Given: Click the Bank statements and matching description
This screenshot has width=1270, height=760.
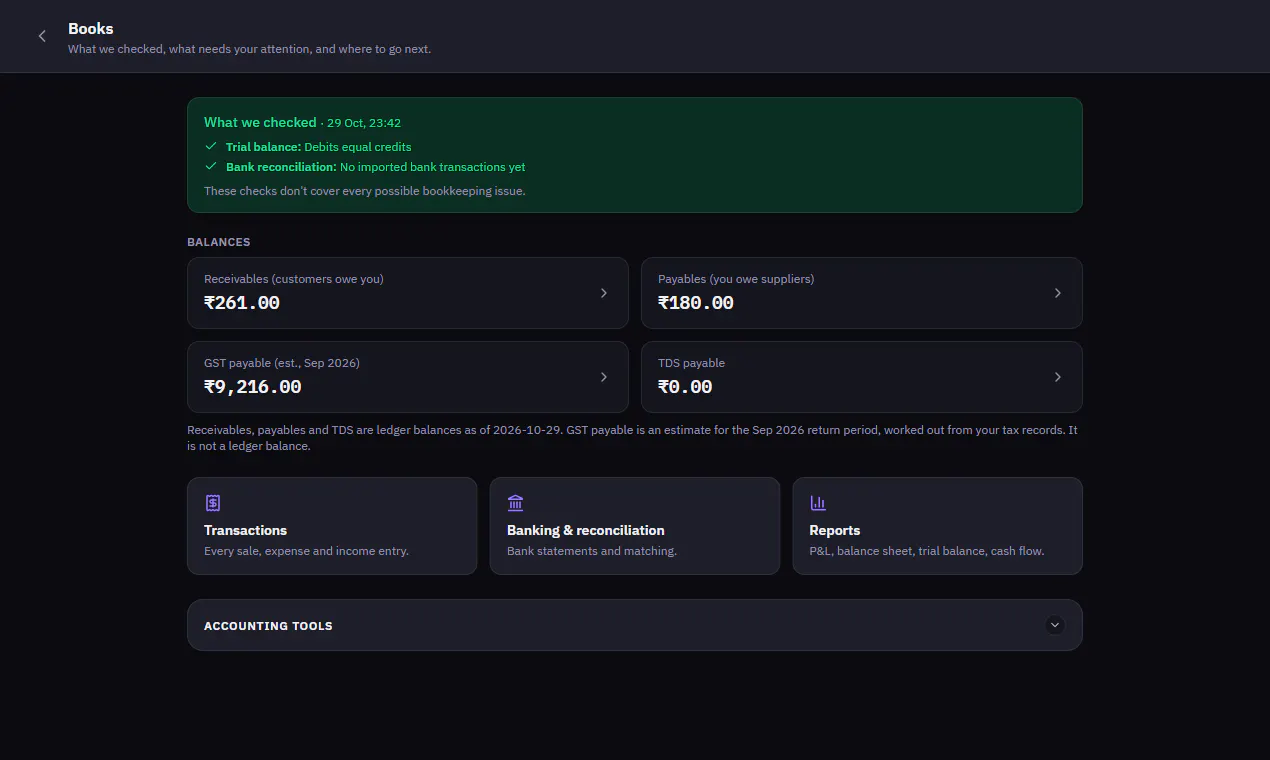Looking at the screenshot, I should click(592, 551).
